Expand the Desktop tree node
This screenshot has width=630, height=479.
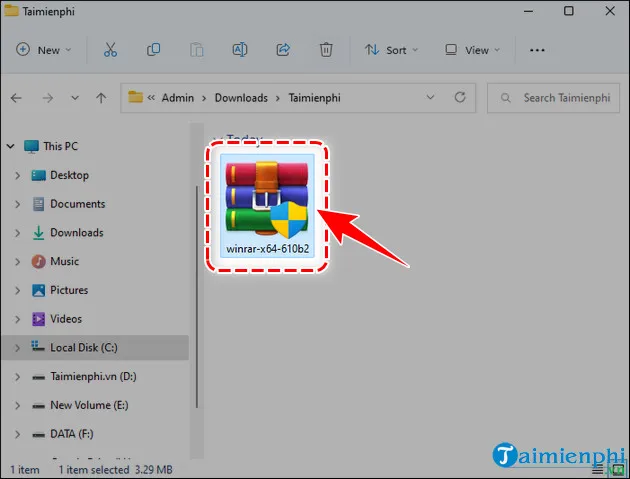click(x=17, y=175)
